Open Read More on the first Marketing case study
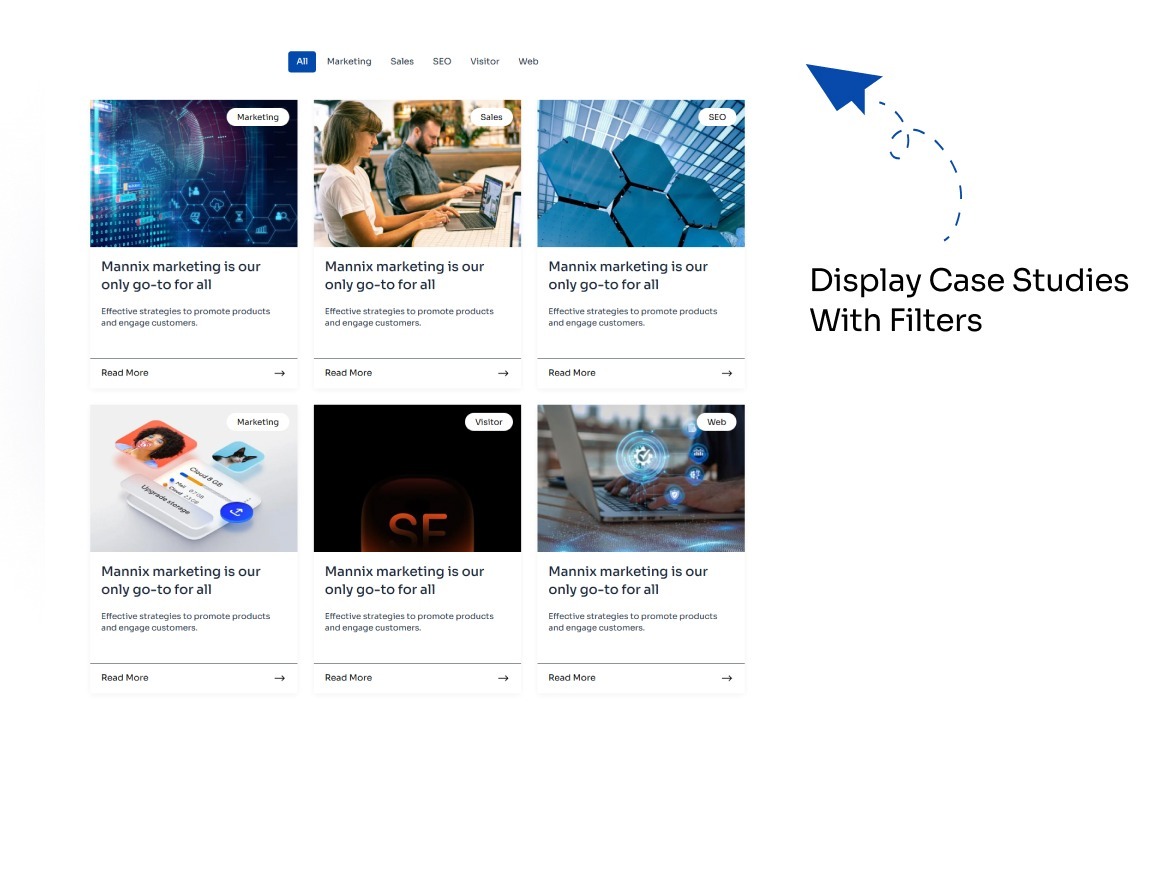This screenshot has height=878, width=1170. click(124, 372)
